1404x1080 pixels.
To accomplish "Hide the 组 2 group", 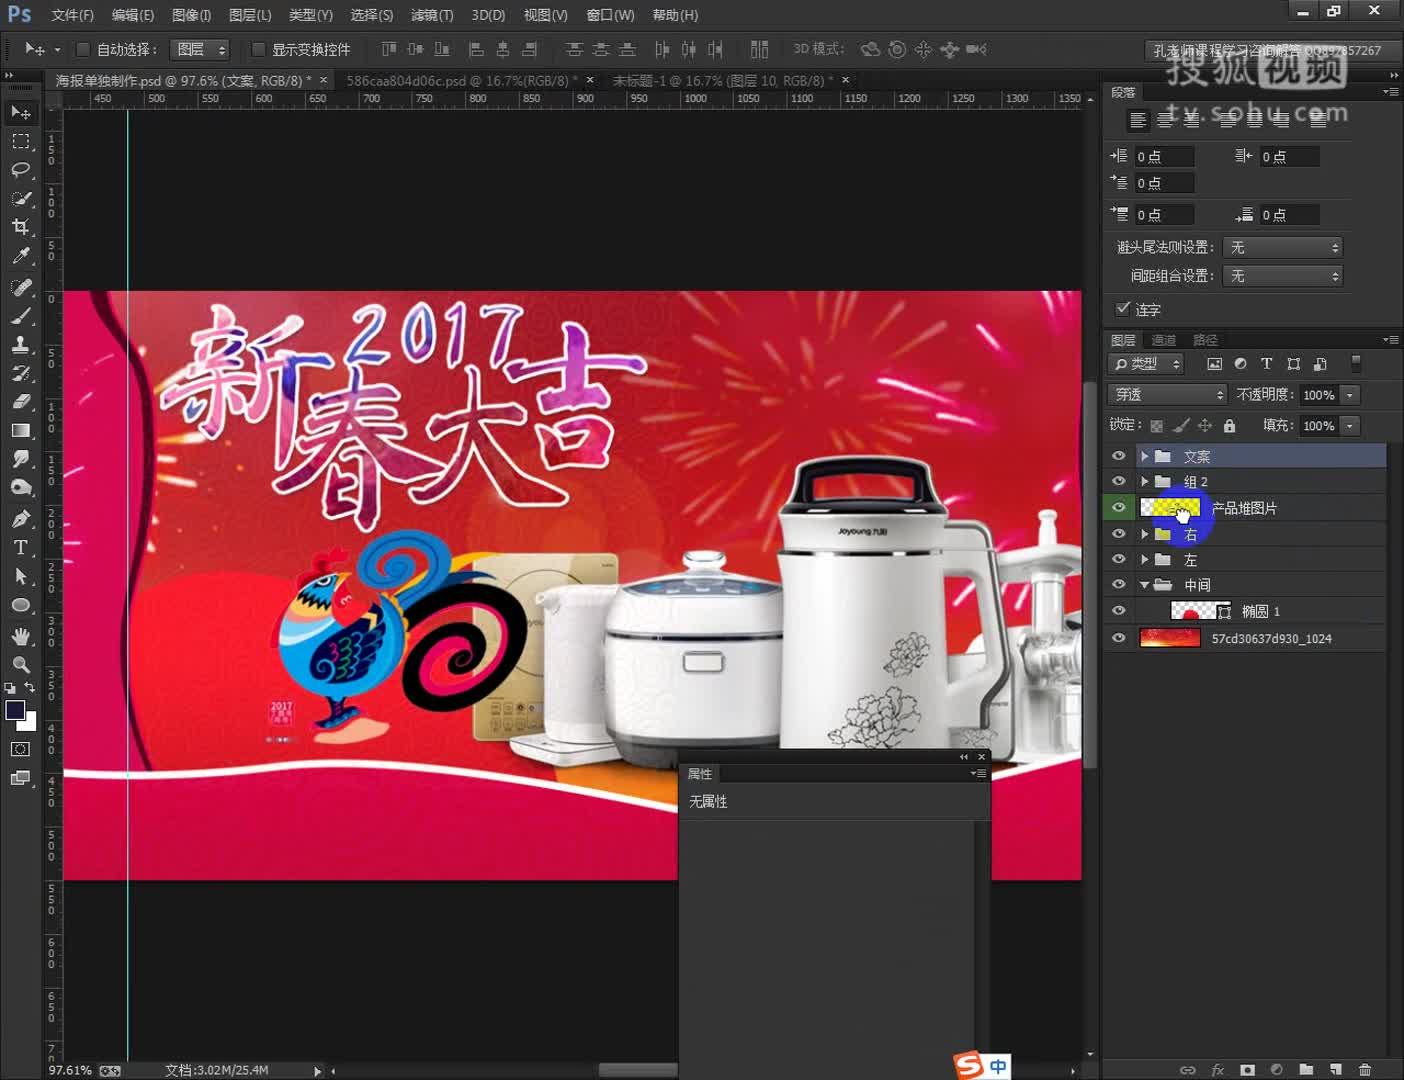I will (x=1119, y=481).
